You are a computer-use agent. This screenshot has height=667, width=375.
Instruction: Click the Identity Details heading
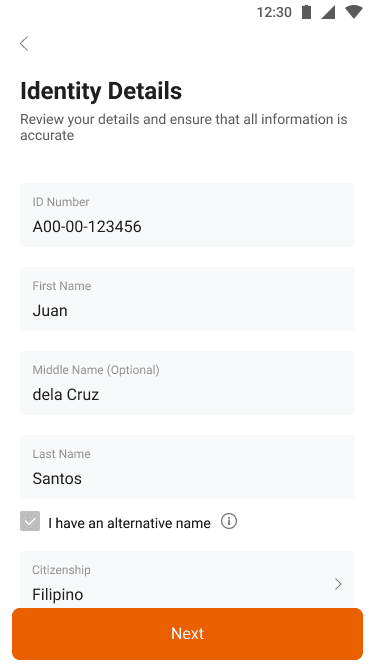click(x=101, y=91)
